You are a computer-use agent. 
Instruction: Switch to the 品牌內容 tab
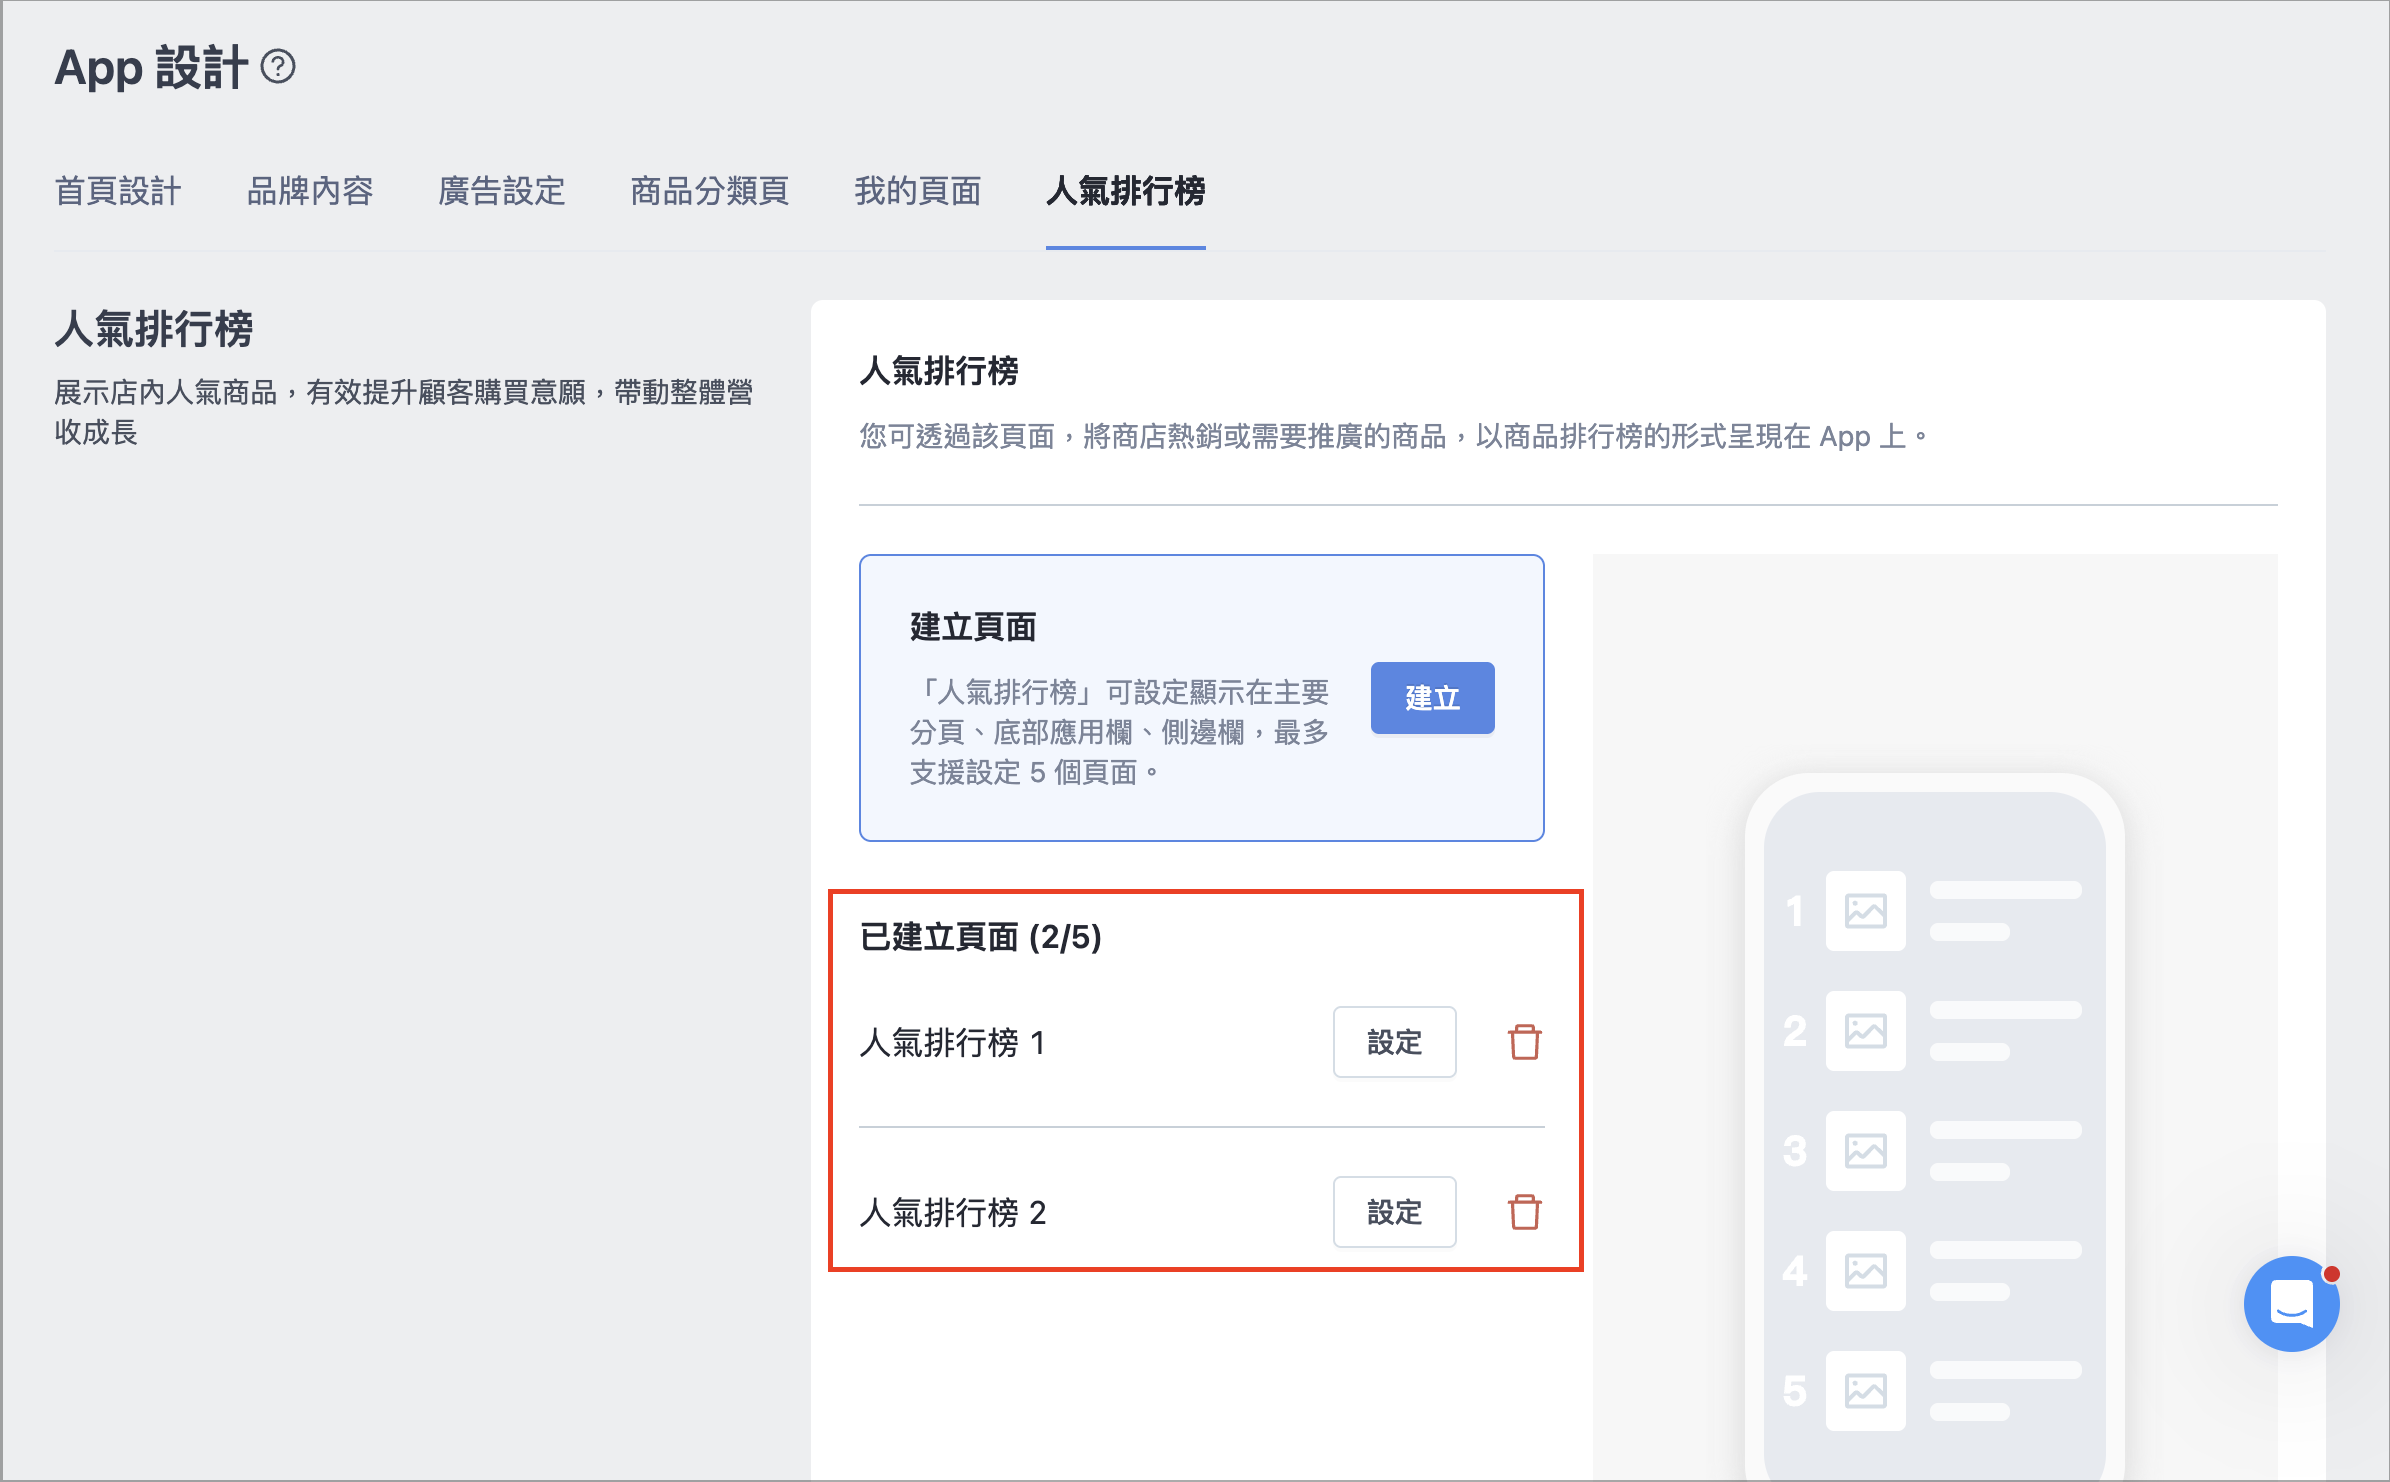pos(310,191)
